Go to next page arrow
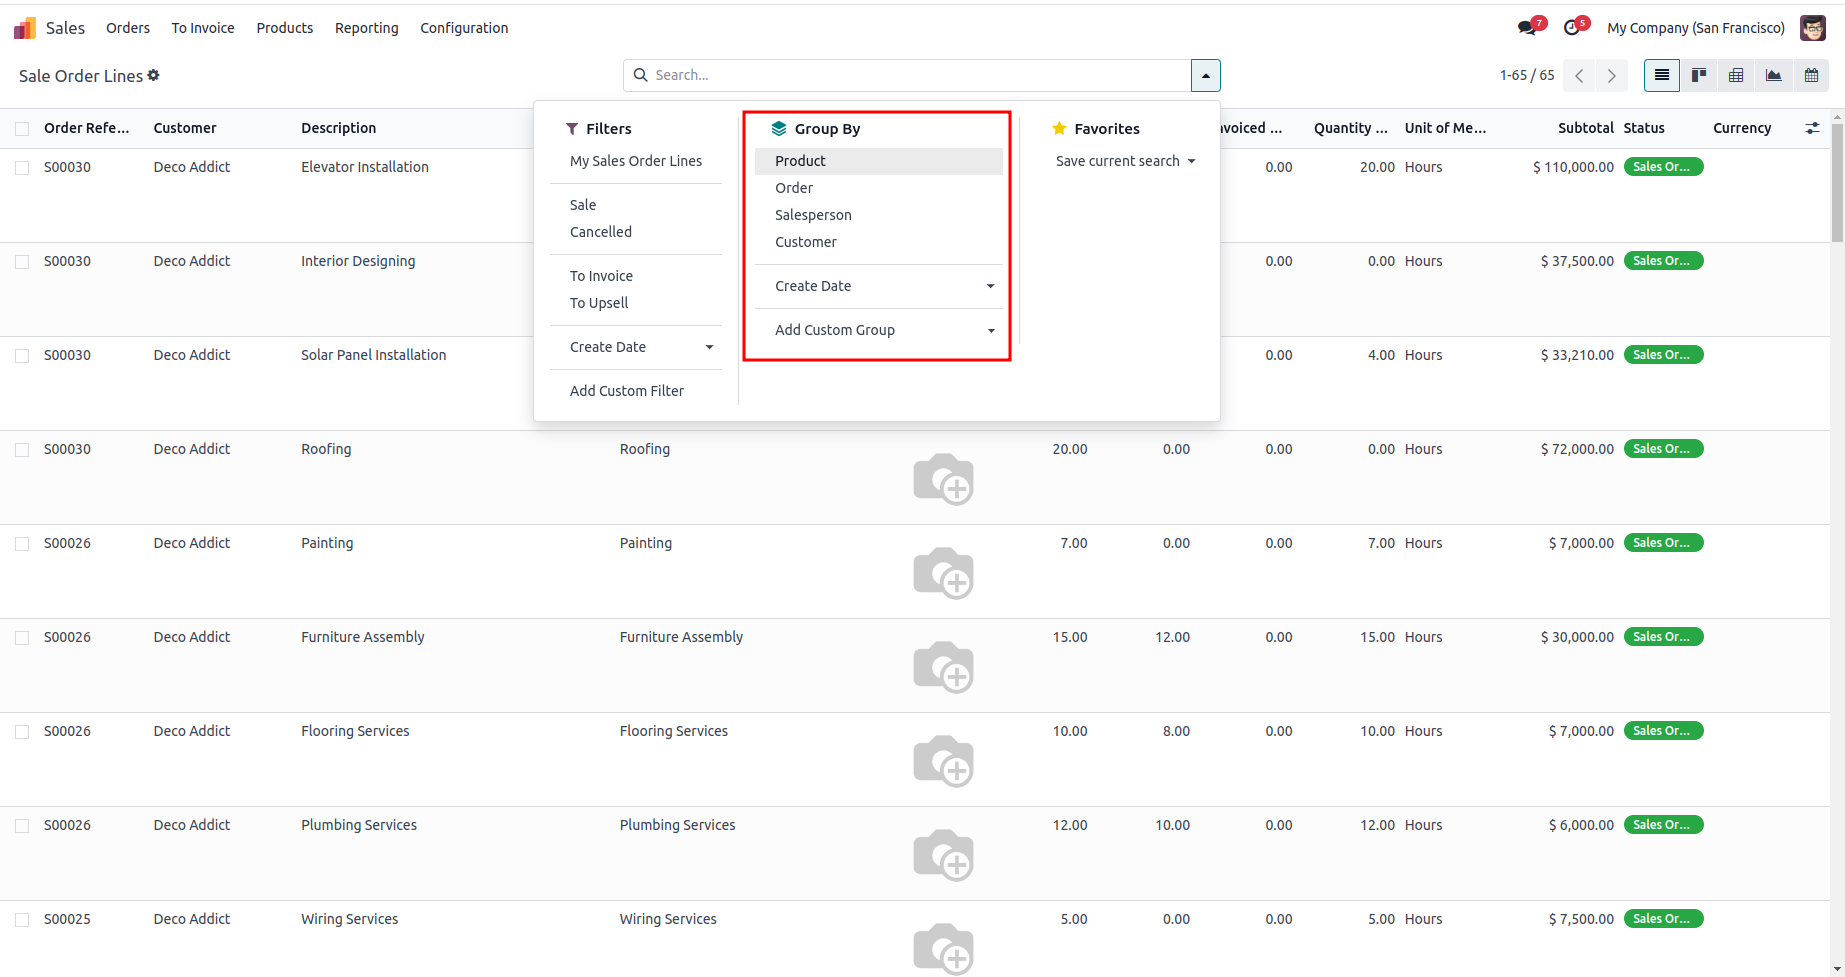Viewport: 1845px width, 977px height. (1611, 76)
